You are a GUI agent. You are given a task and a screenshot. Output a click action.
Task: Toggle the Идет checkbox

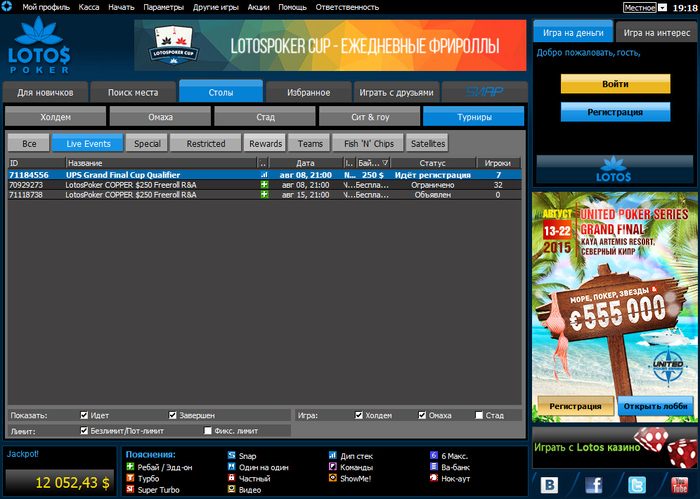[x=84, y=415]
